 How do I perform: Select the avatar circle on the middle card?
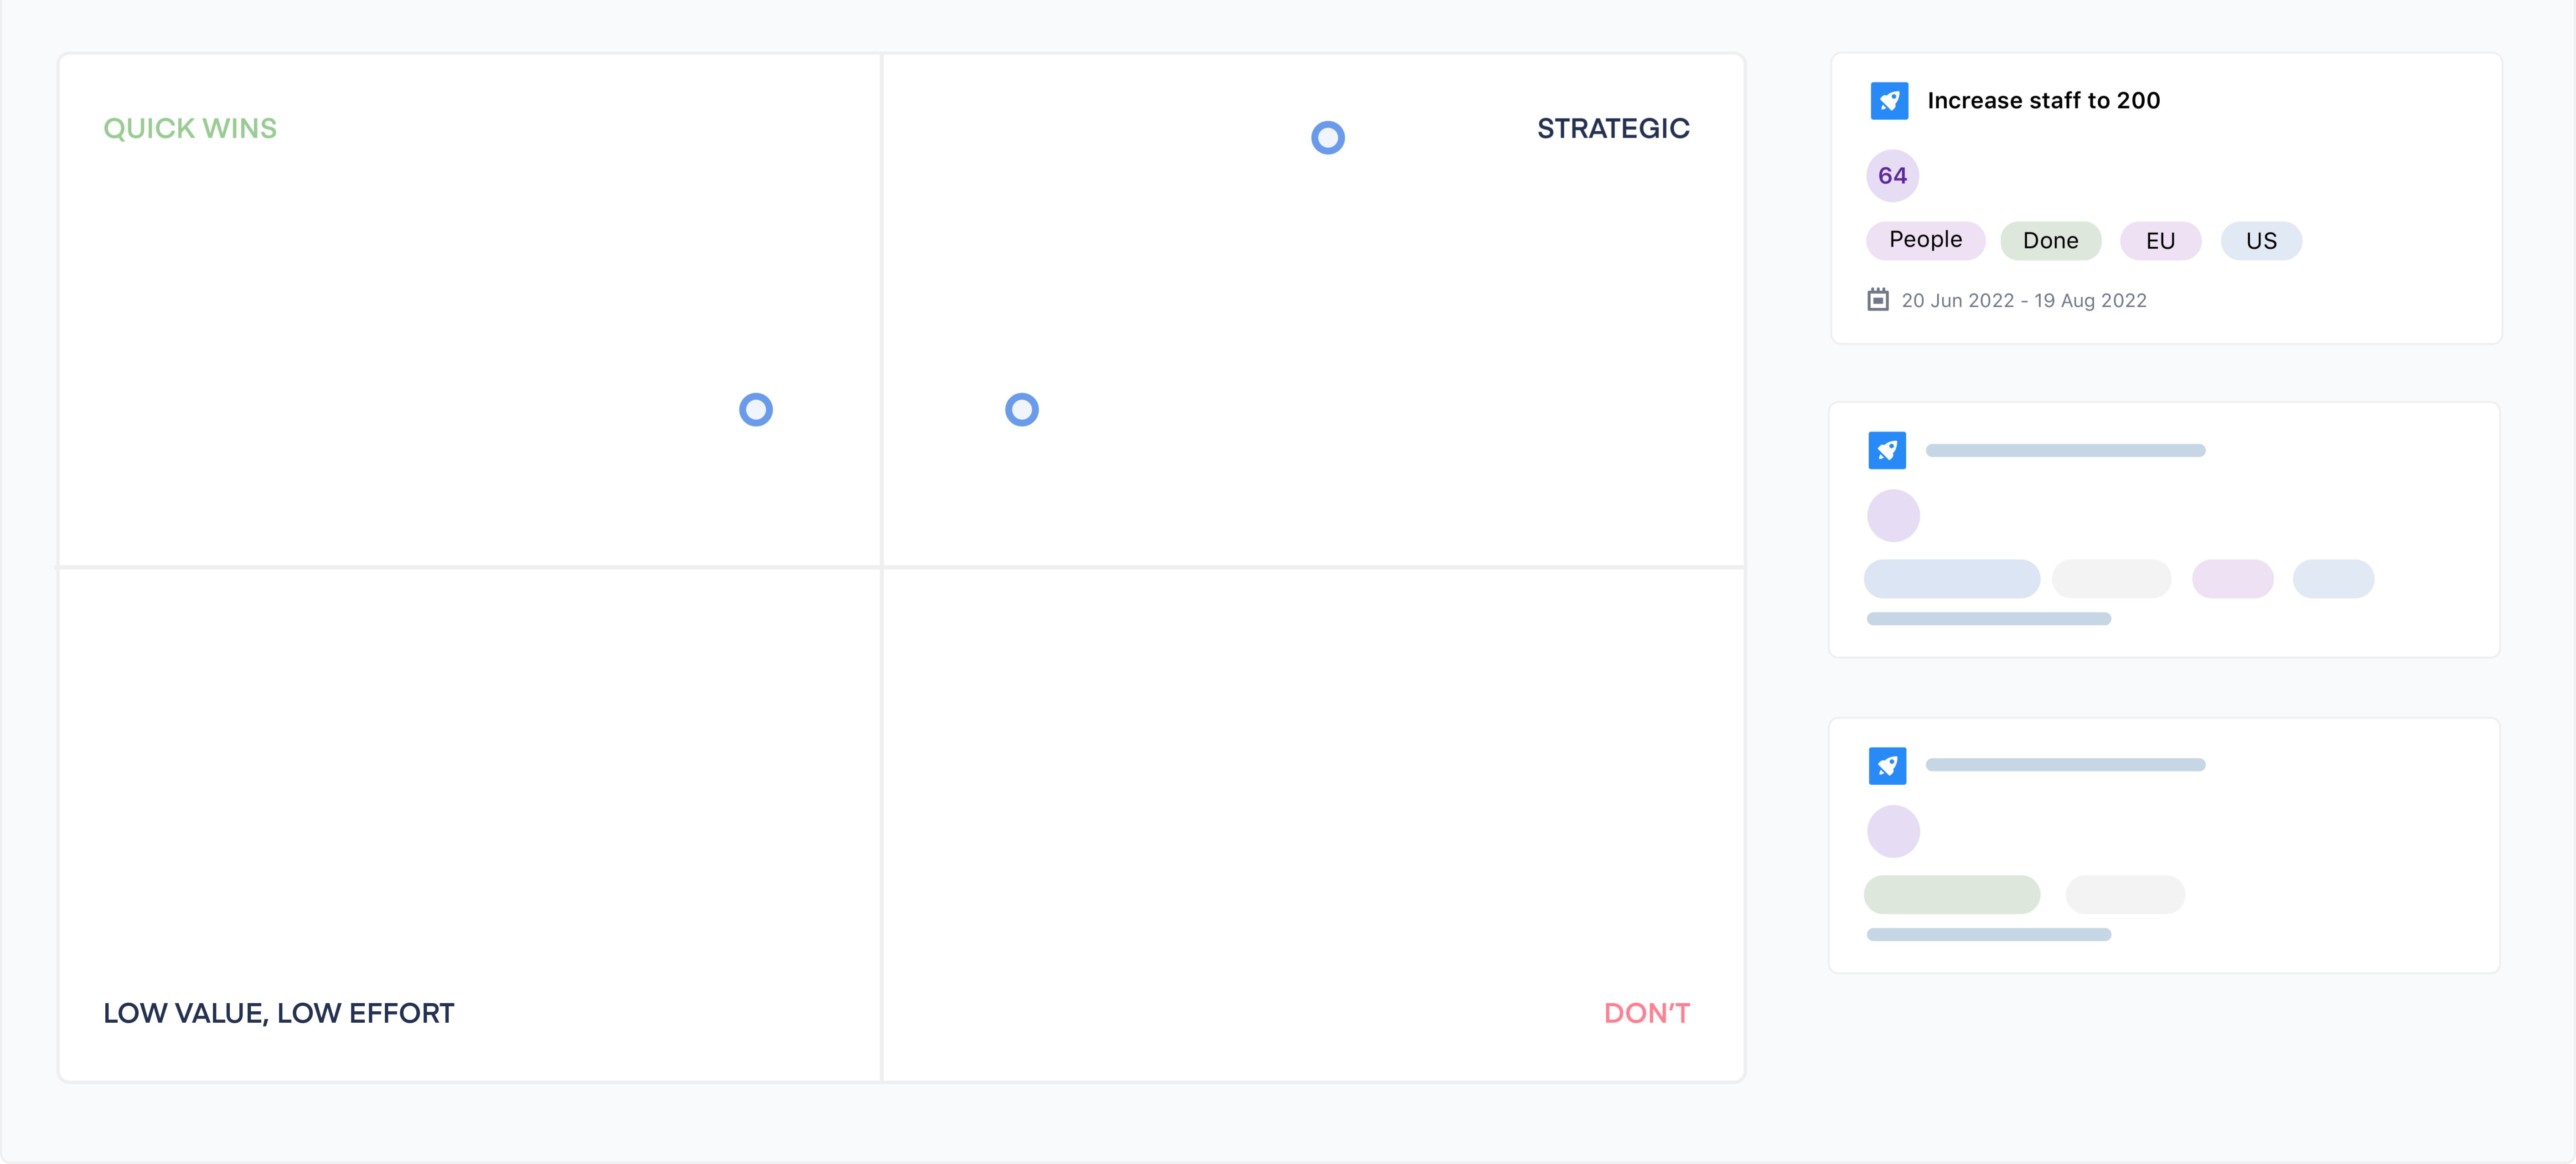tap(1894, 516)
